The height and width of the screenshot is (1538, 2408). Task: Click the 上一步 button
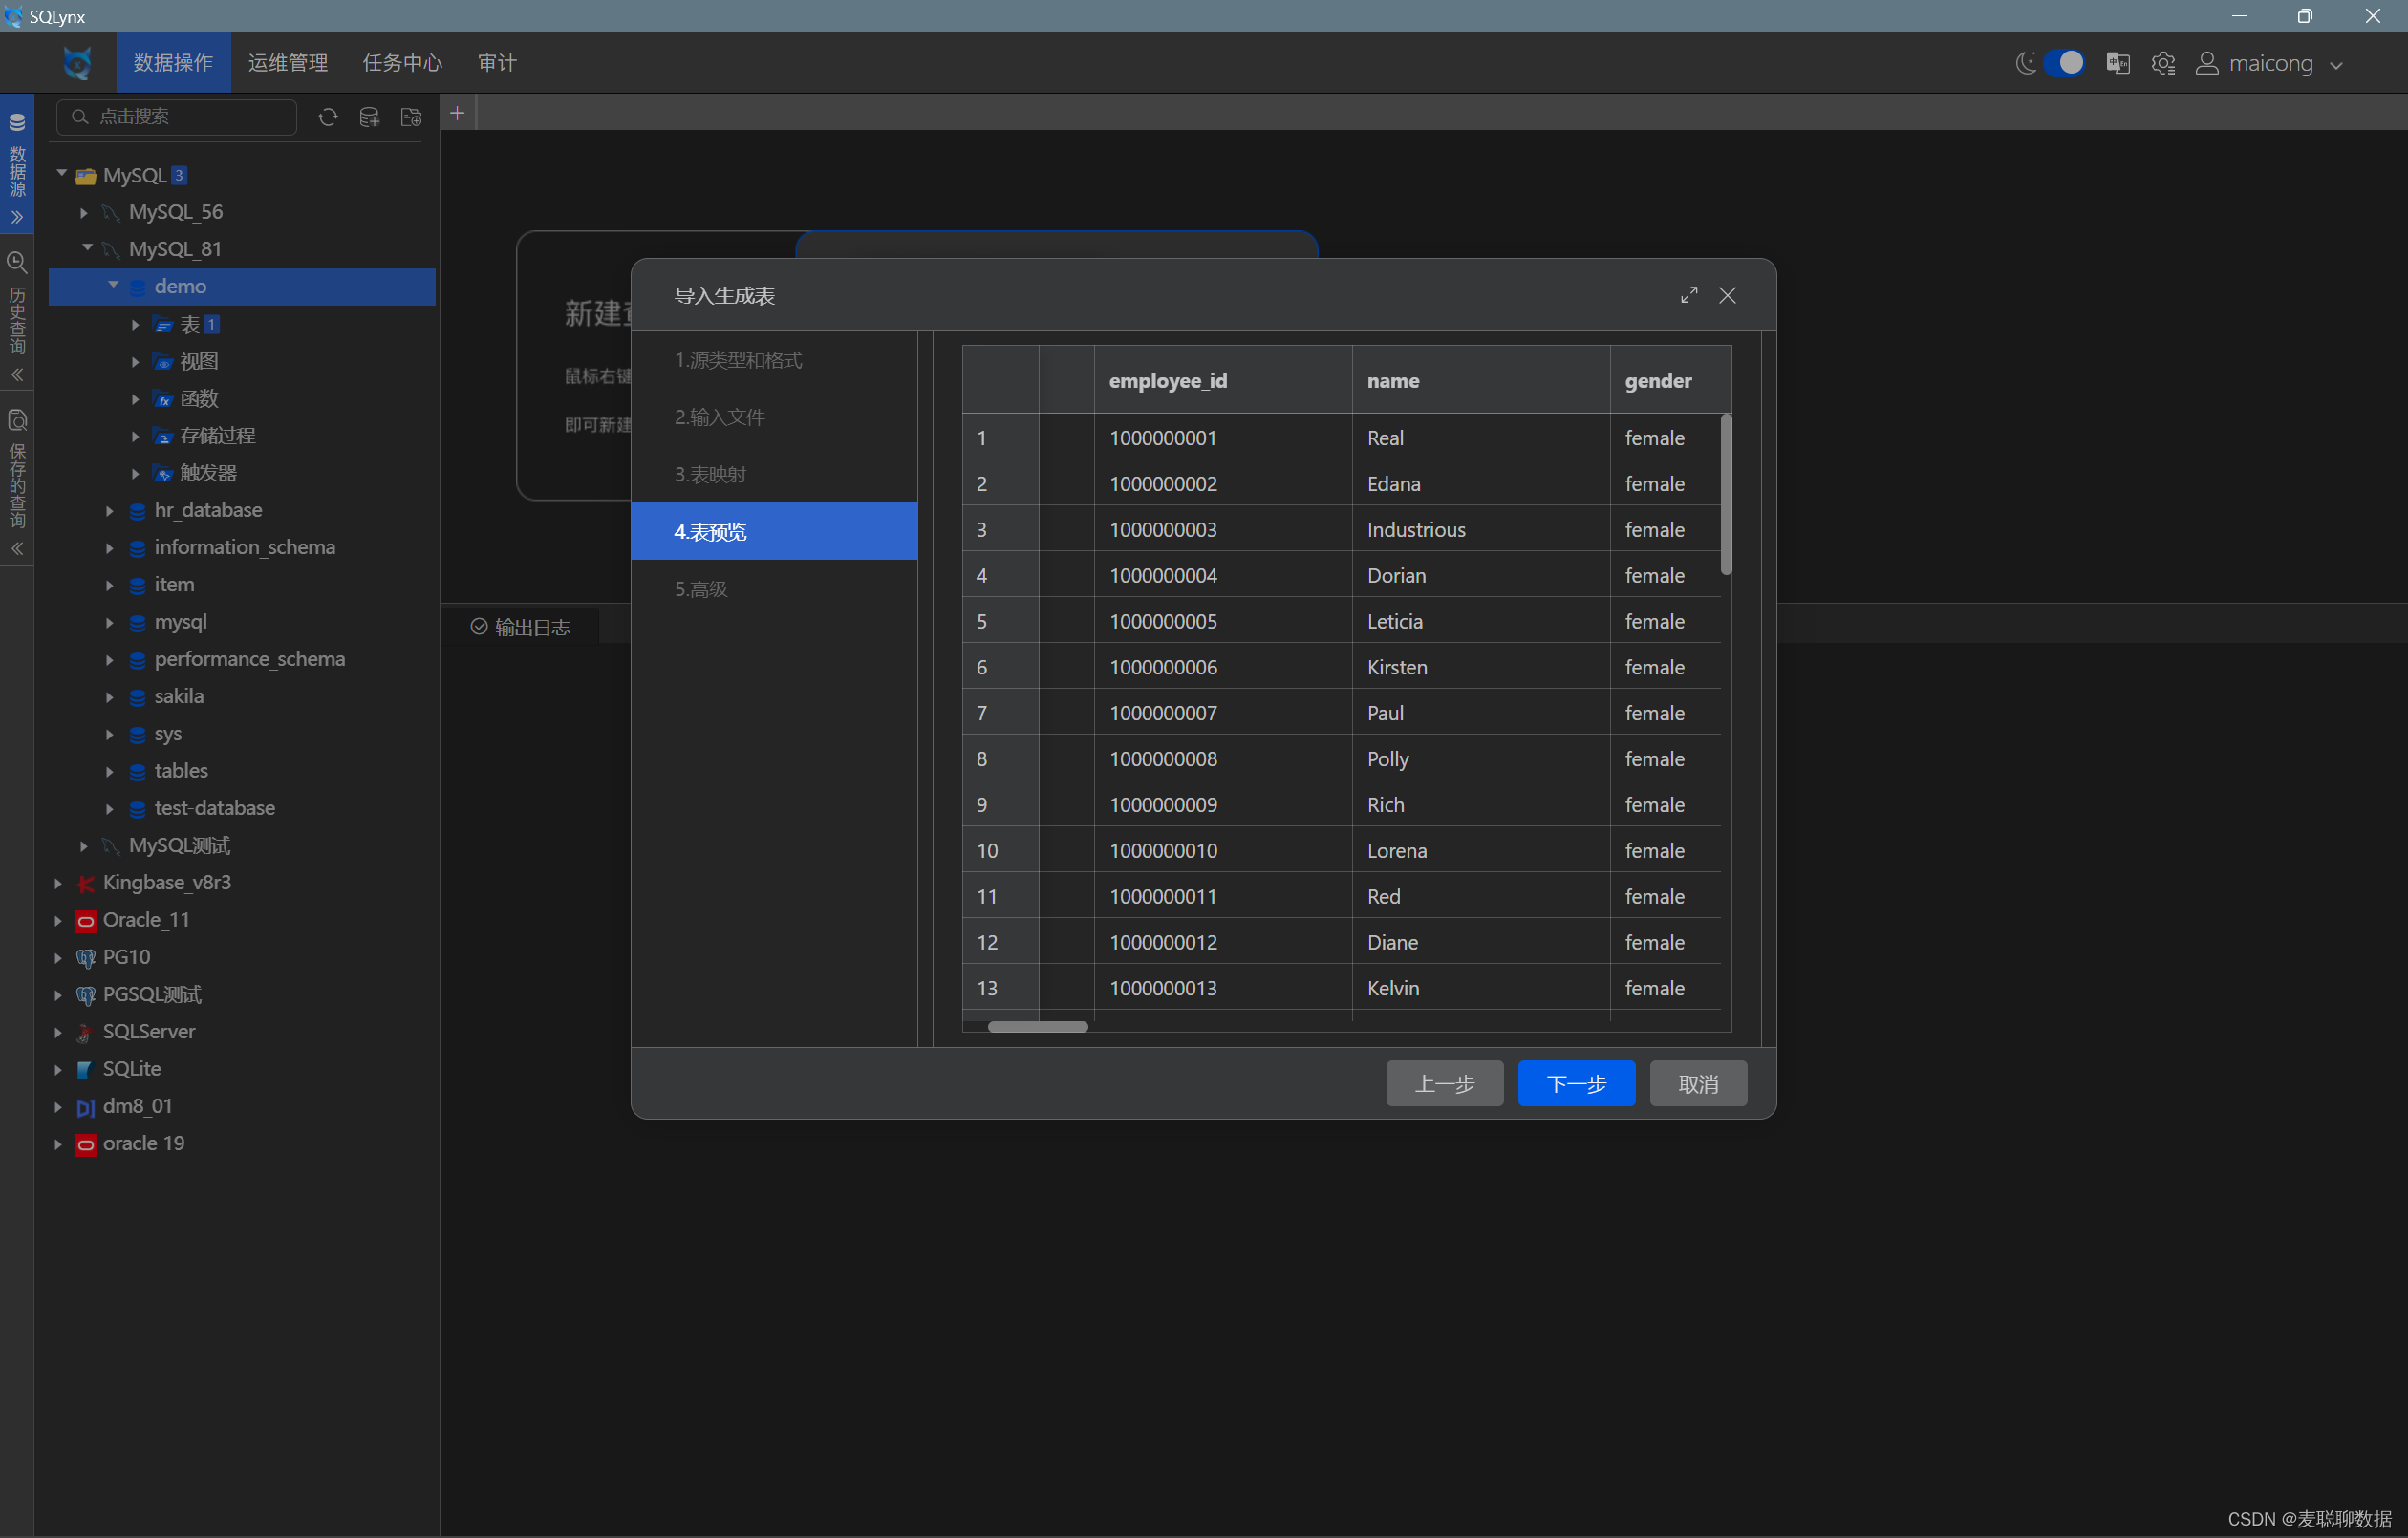click(x=1444, y=1083)
